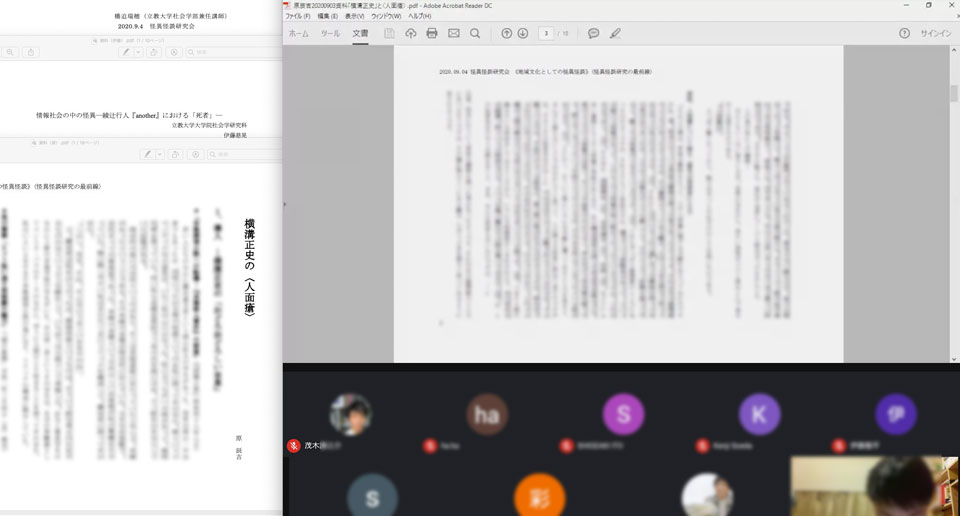Viewport: 960px width, 516px height.
Task: Click the muted mic icon under pink 'S' avatar
Action: 566,446
